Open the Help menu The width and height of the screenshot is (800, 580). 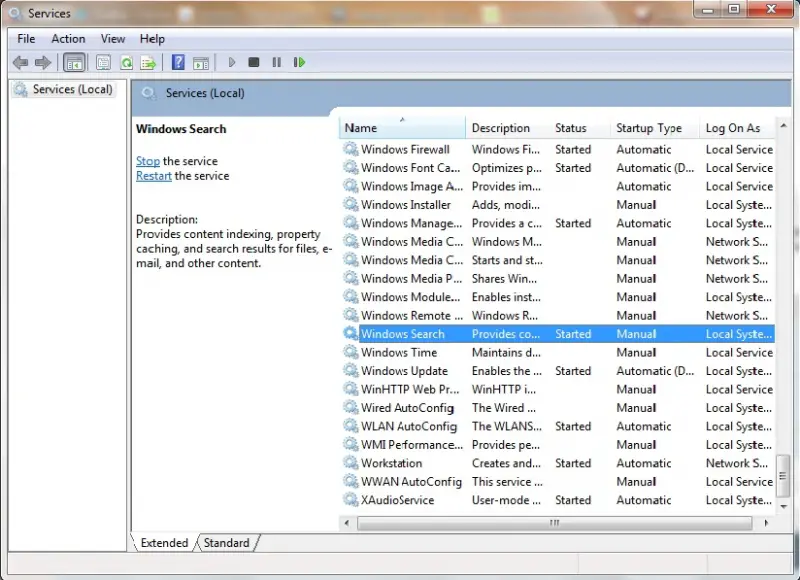(x=152, y=39)
